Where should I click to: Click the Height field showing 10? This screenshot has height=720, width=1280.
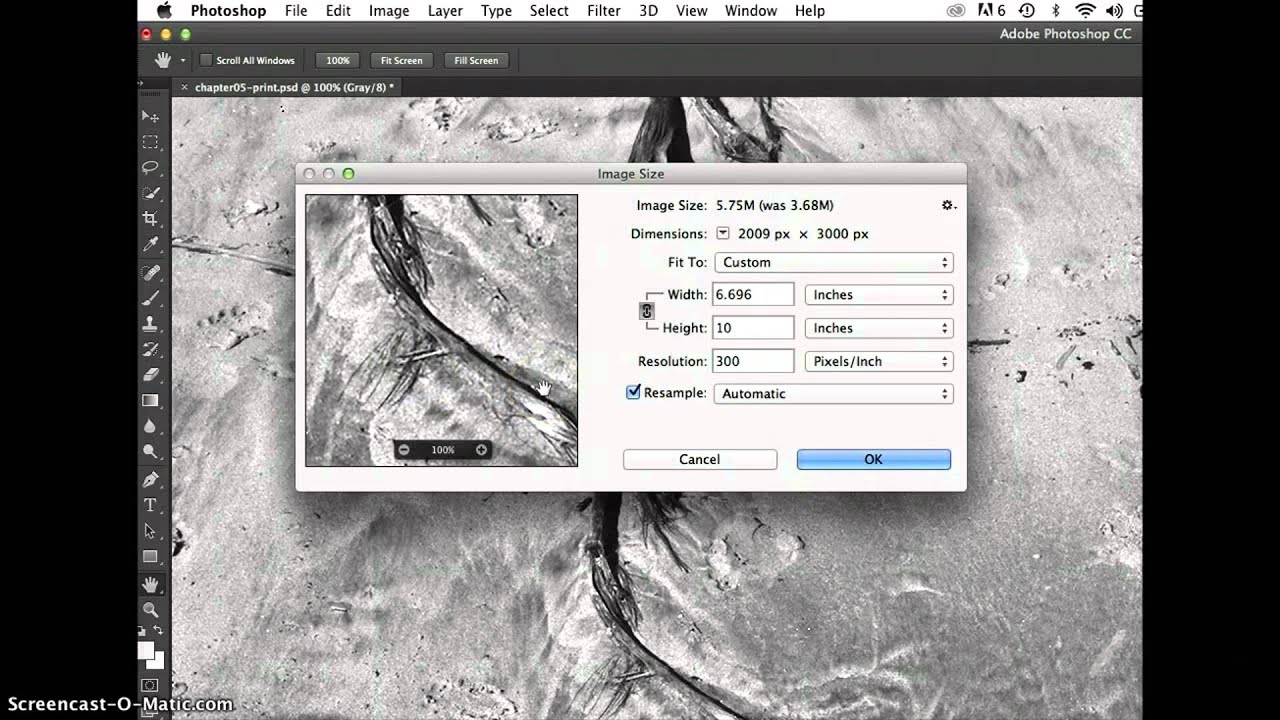point(753,328)
